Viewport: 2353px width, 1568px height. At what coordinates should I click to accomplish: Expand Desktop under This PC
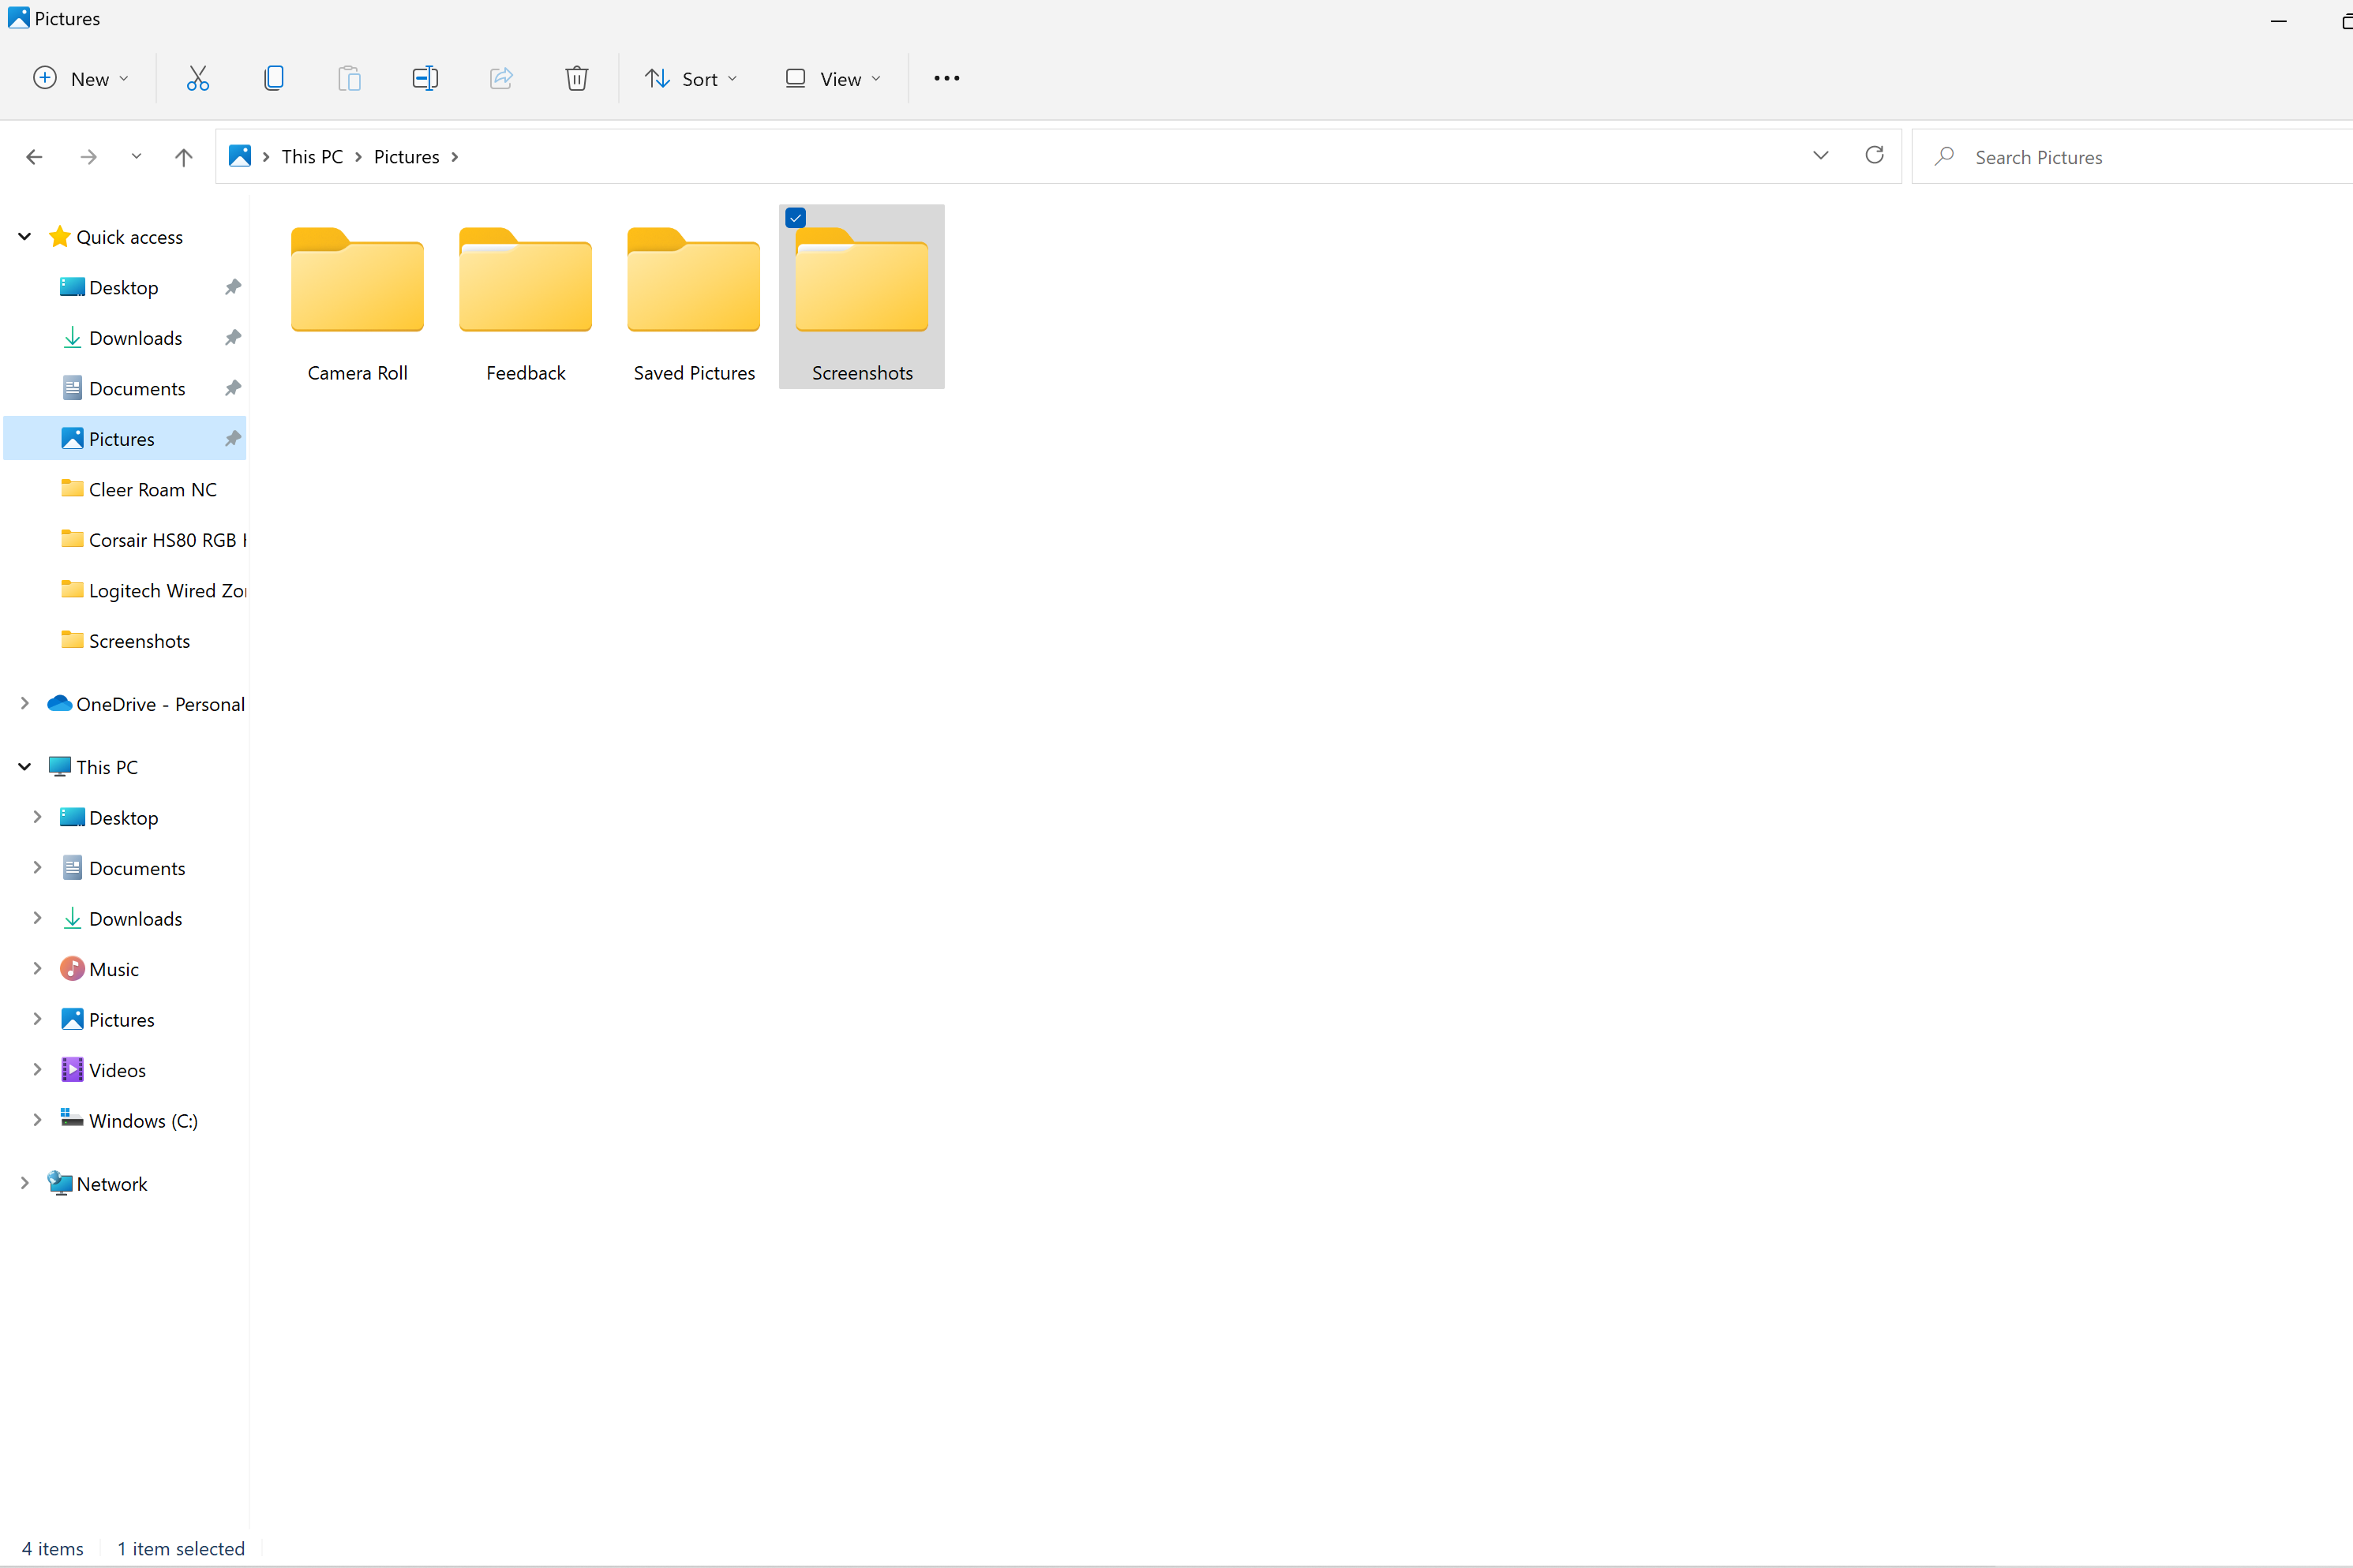click(37, 817)
